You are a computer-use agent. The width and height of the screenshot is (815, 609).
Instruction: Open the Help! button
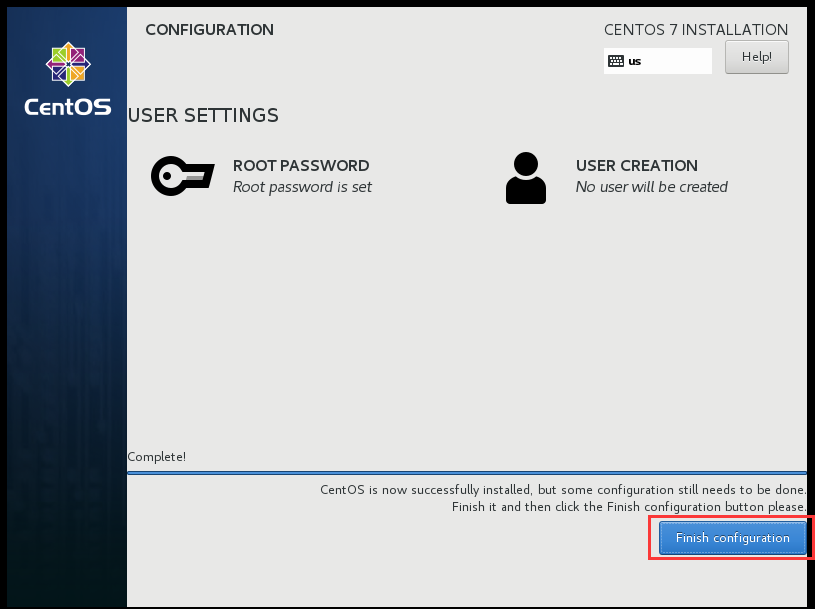757,57
